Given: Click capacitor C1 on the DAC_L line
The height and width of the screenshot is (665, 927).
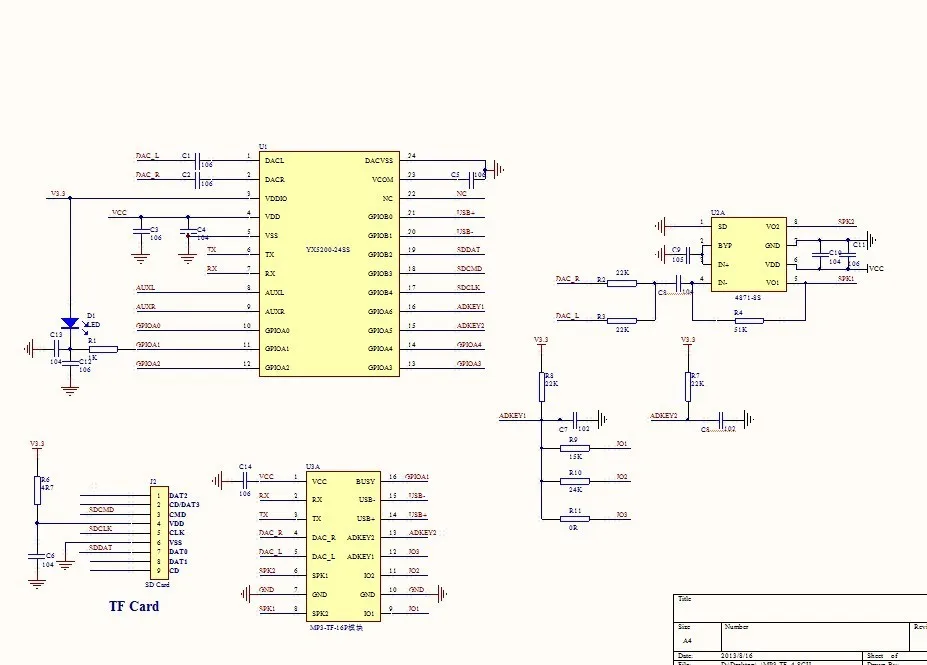Looking at the screenshot, I should [x=198, y=161].
